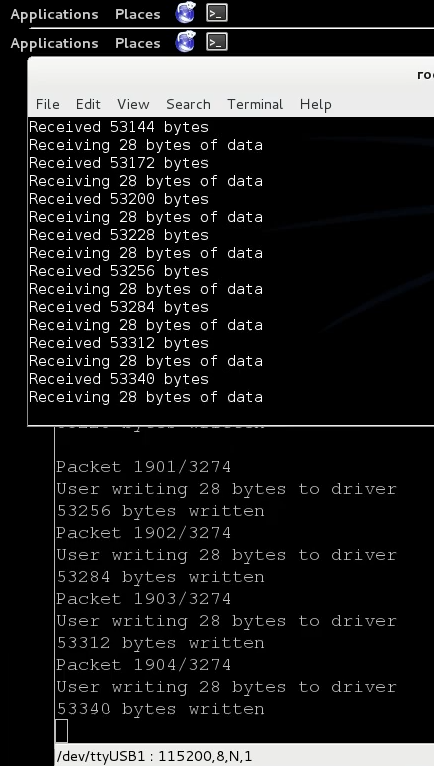Screen dimensions: 434x766
Task: Open Applications menu in top panel
Action: pyautogui.click(x=54, y=14)
